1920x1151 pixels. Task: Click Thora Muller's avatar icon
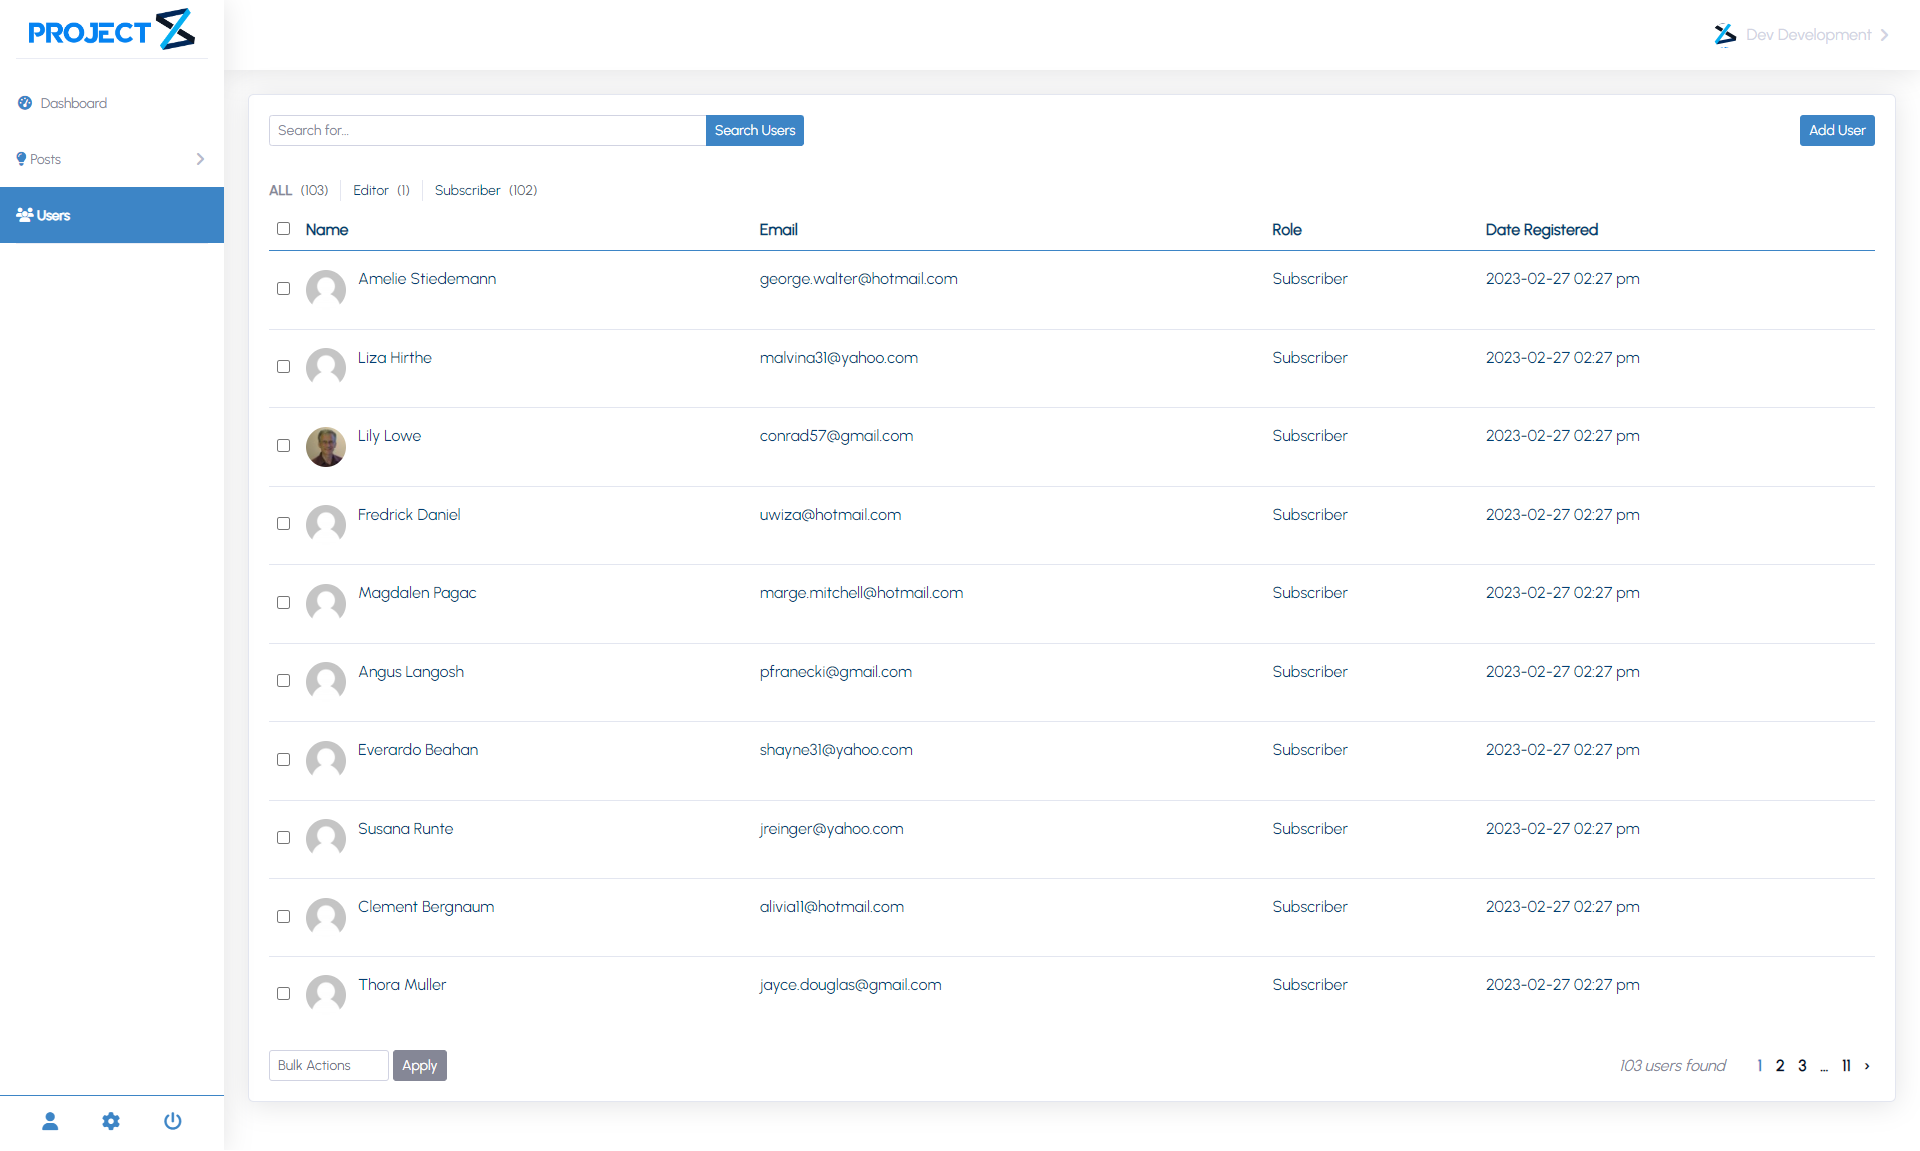[326, 994]
